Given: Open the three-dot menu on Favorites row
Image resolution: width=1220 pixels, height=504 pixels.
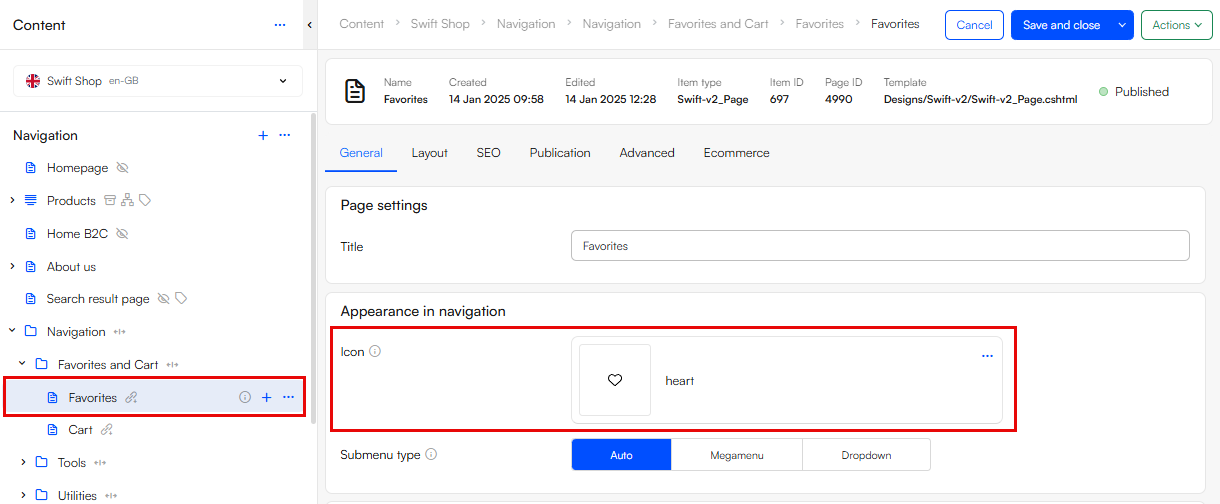Looking at the screenshot, I should [x=288, y=398].
